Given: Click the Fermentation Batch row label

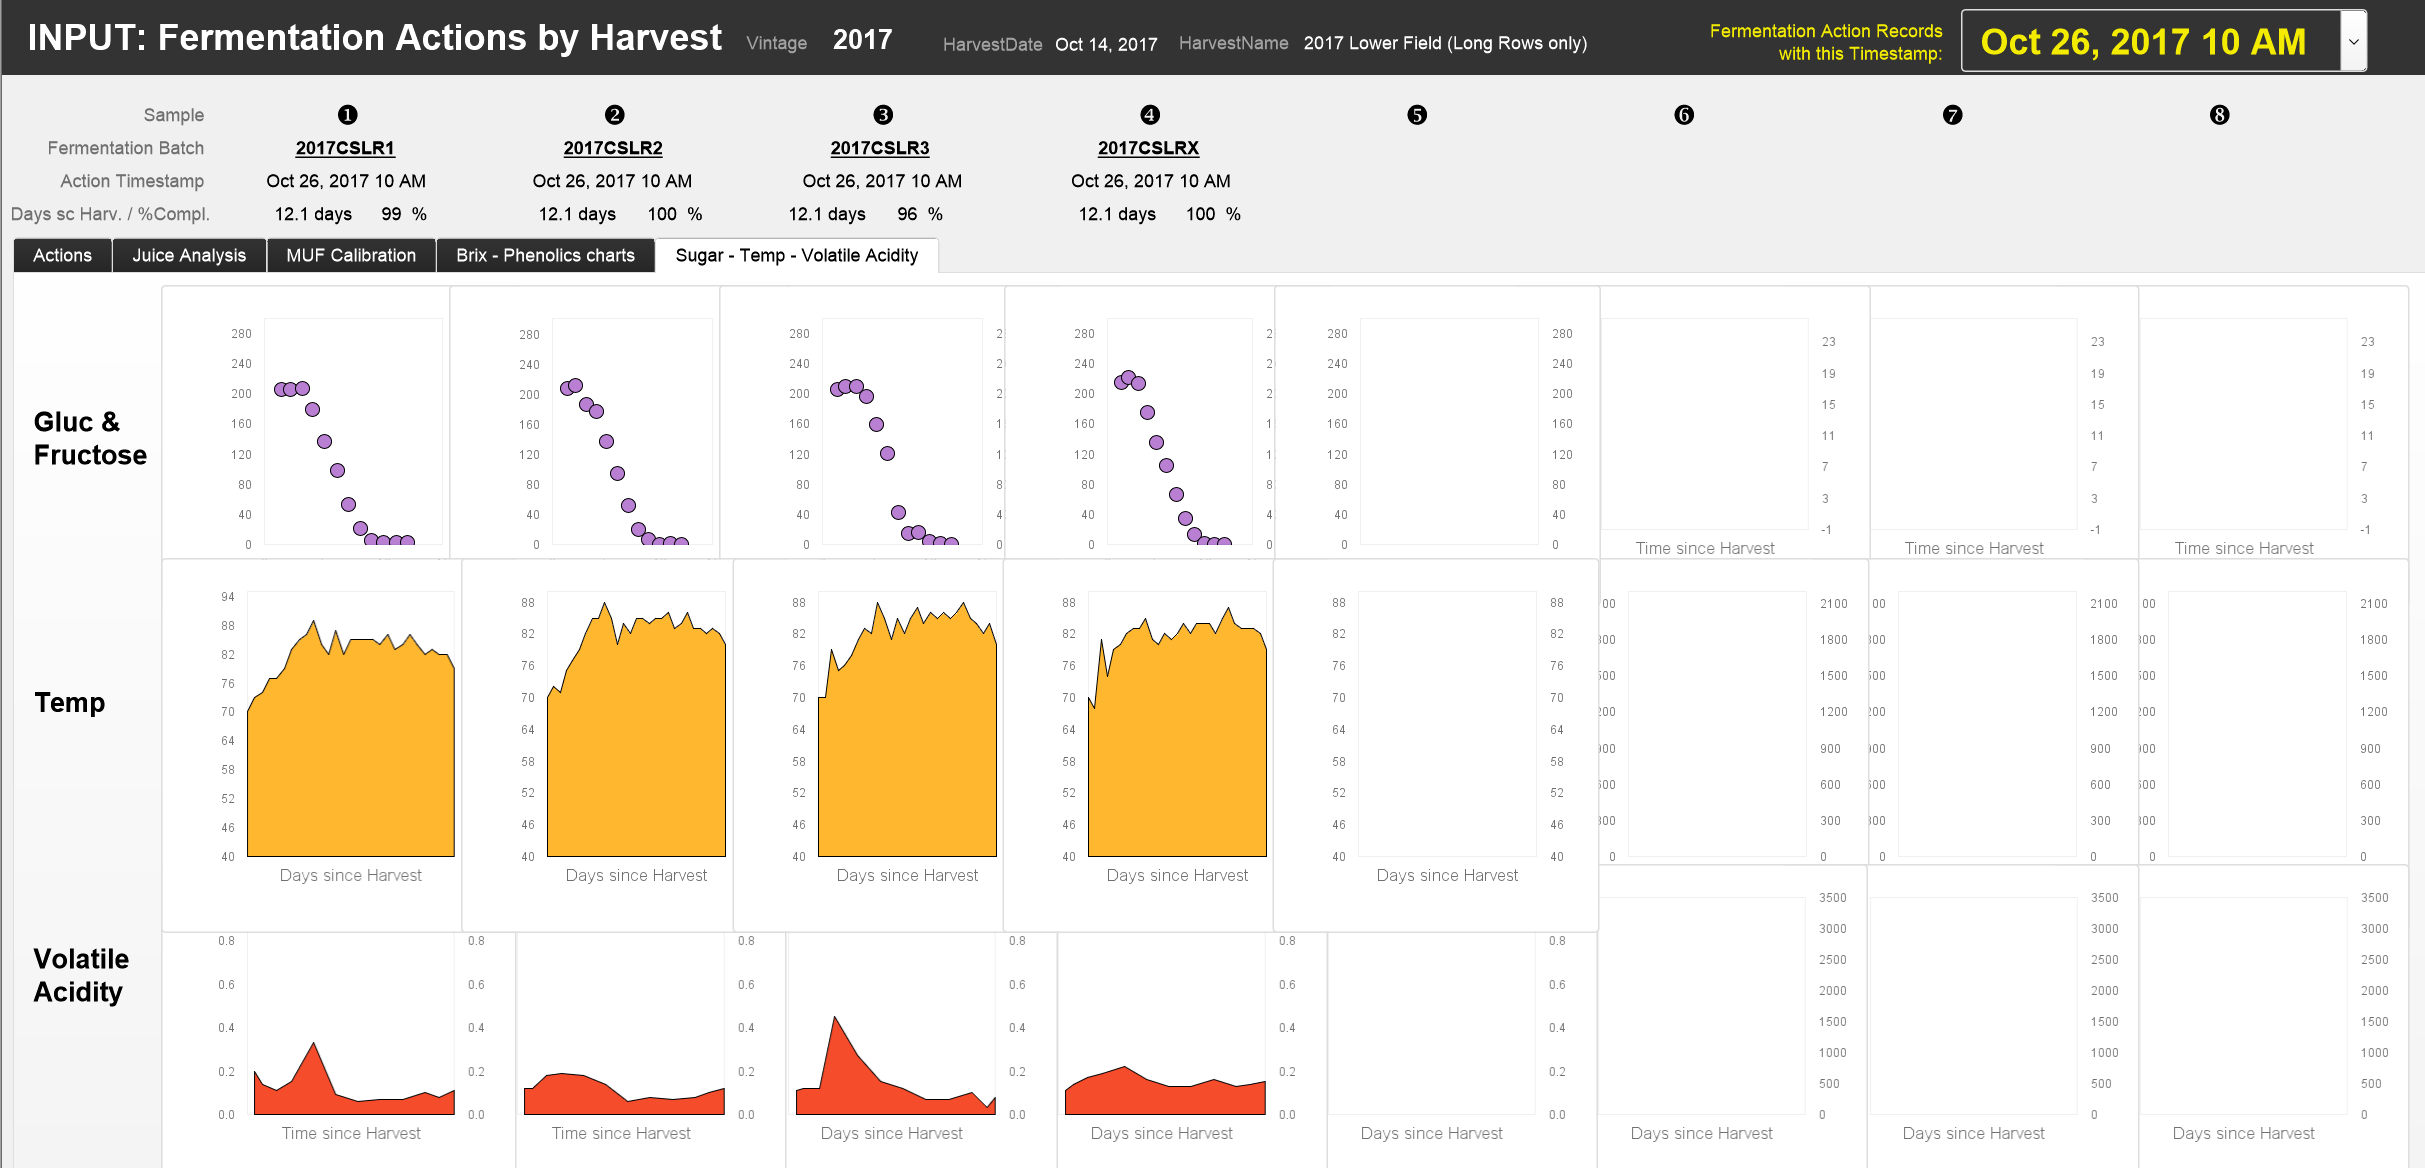Looking at the screenshot, I should point(126,148).
